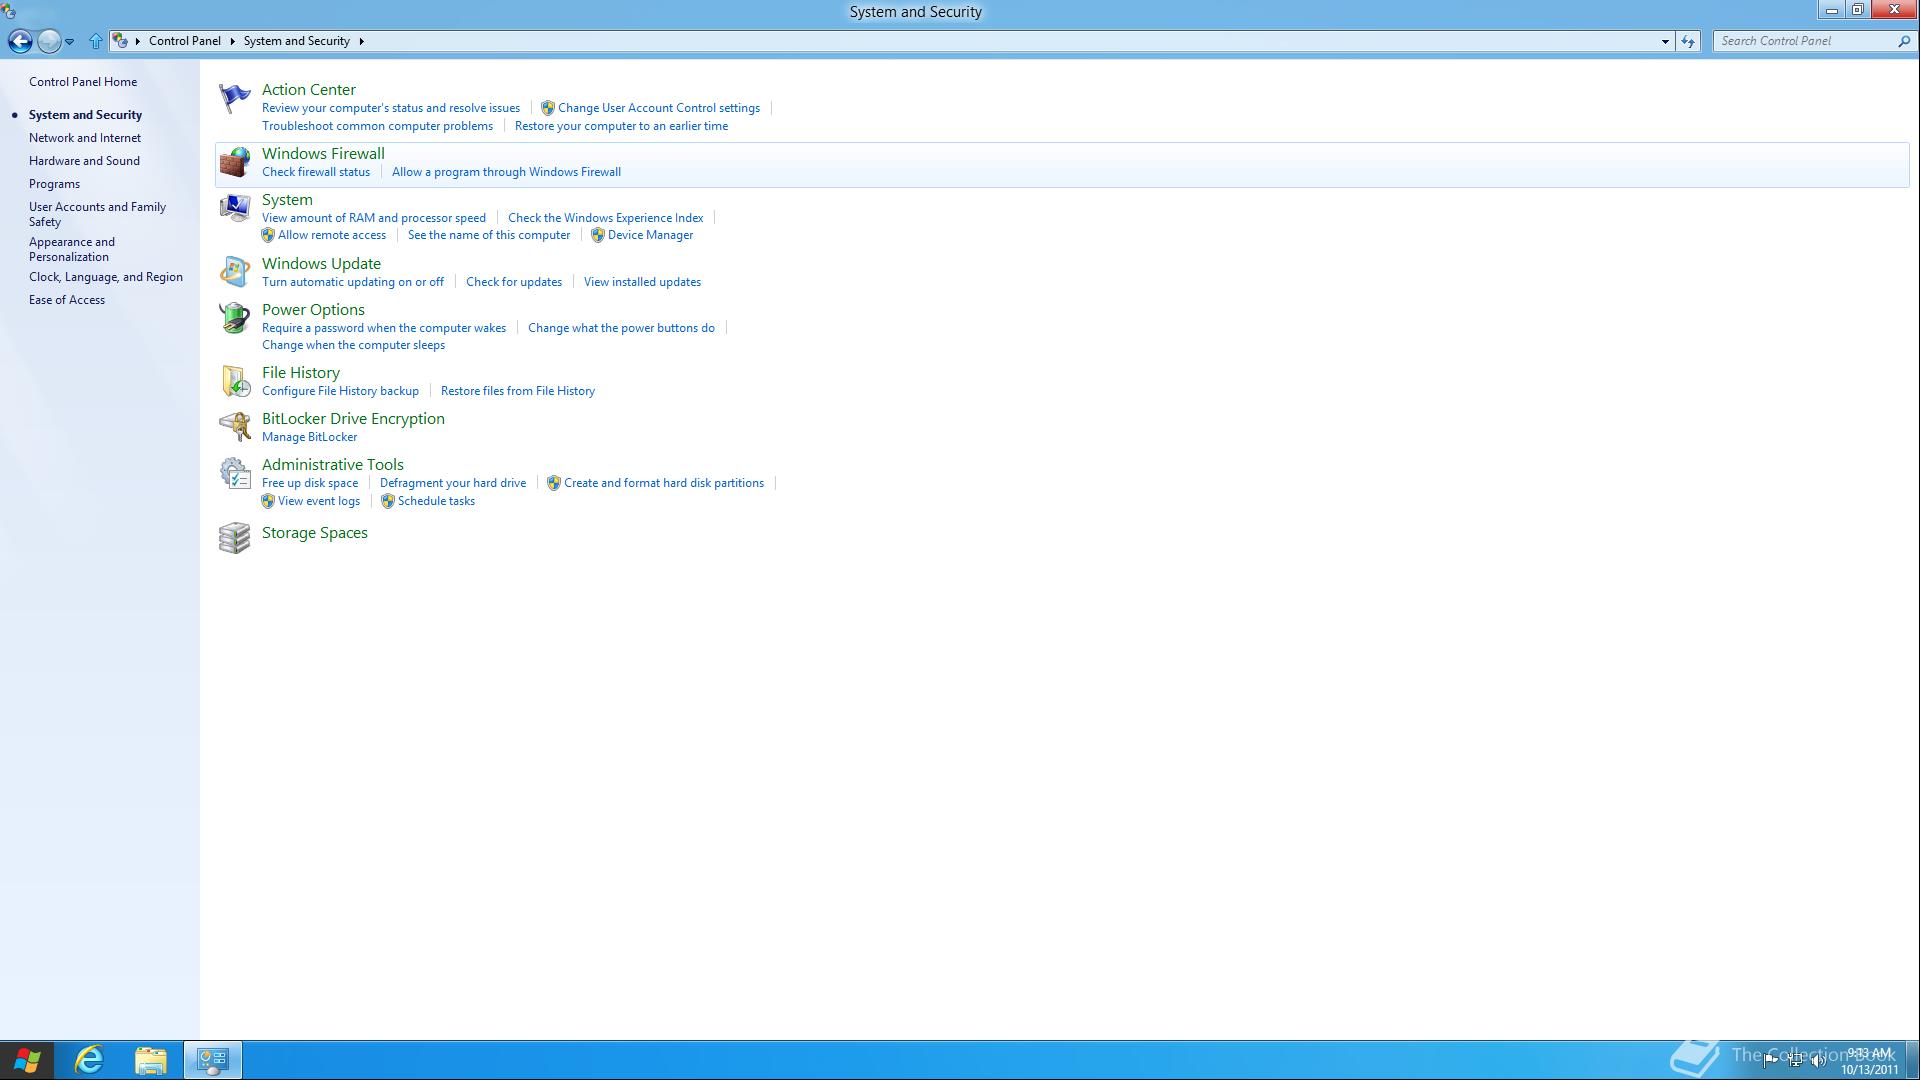Click Restore your computer to an earlier time
This screenshot has width=1920, height=1080.
pyautogui.click(x=621, y=126)
